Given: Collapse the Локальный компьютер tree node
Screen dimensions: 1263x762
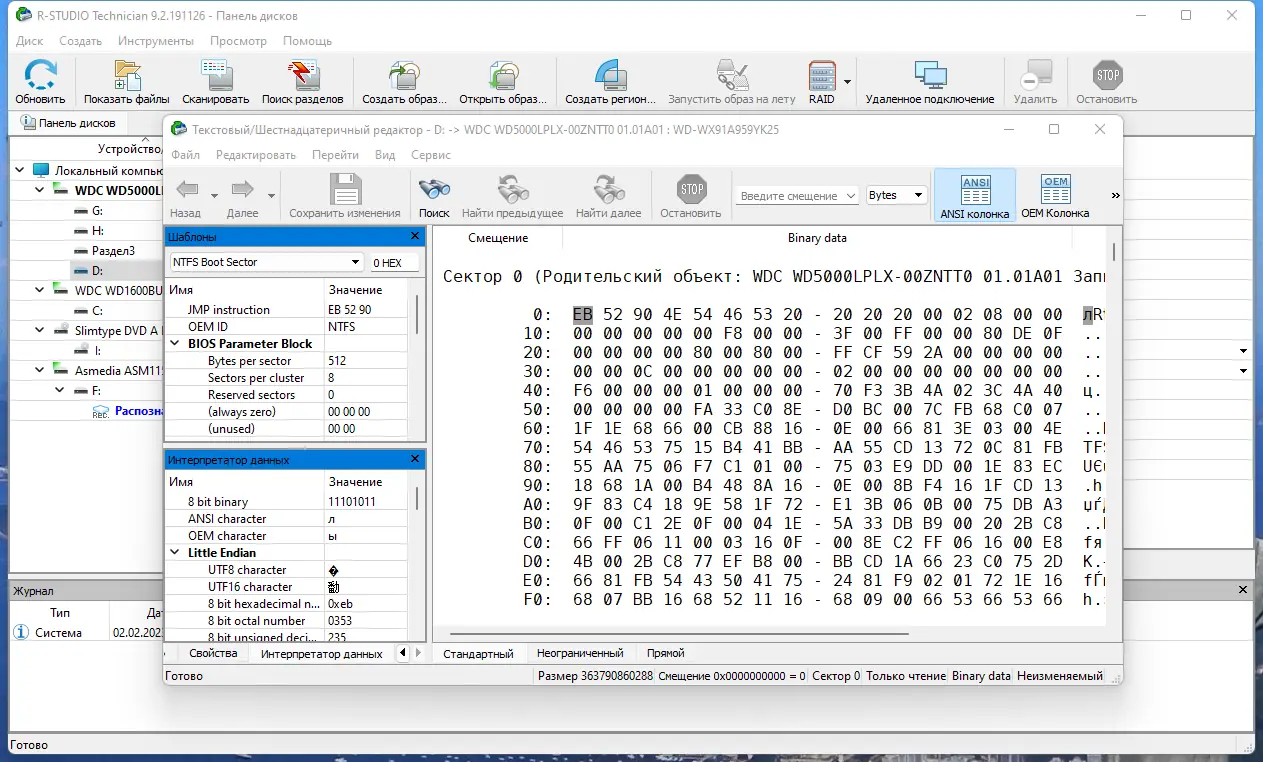Looking at the screenshot, I should [x=20, y=171].
